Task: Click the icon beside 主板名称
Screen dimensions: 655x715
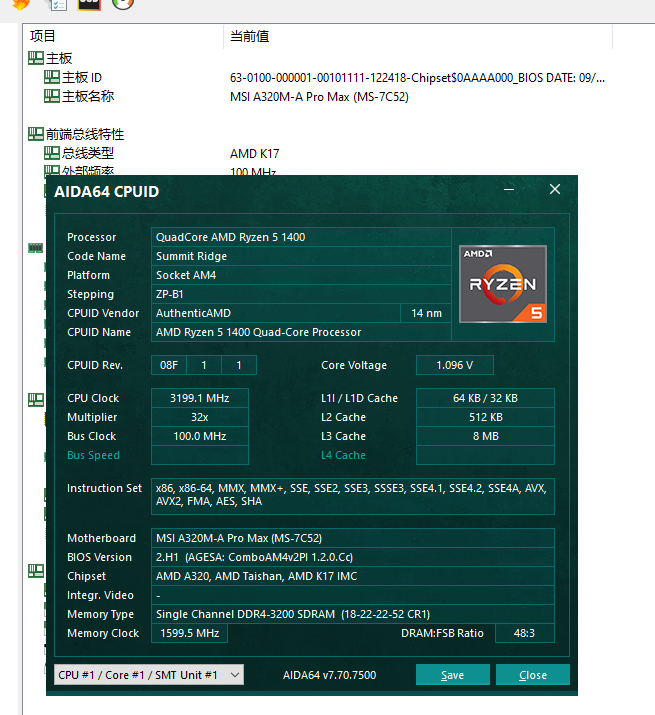Action: [x=52, y=96]
